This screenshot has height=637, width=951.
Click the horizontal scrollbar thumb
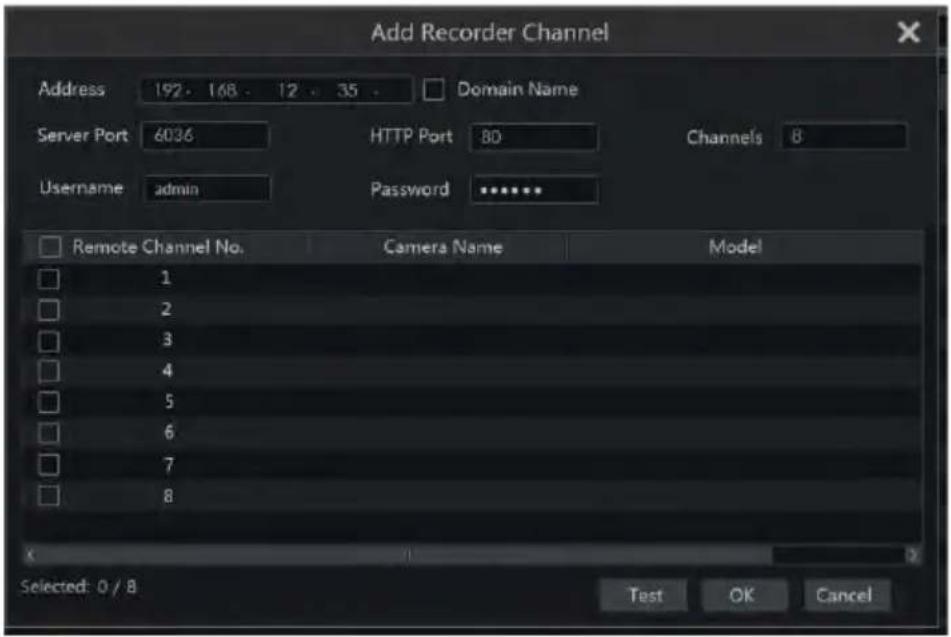tap(405, 554)
